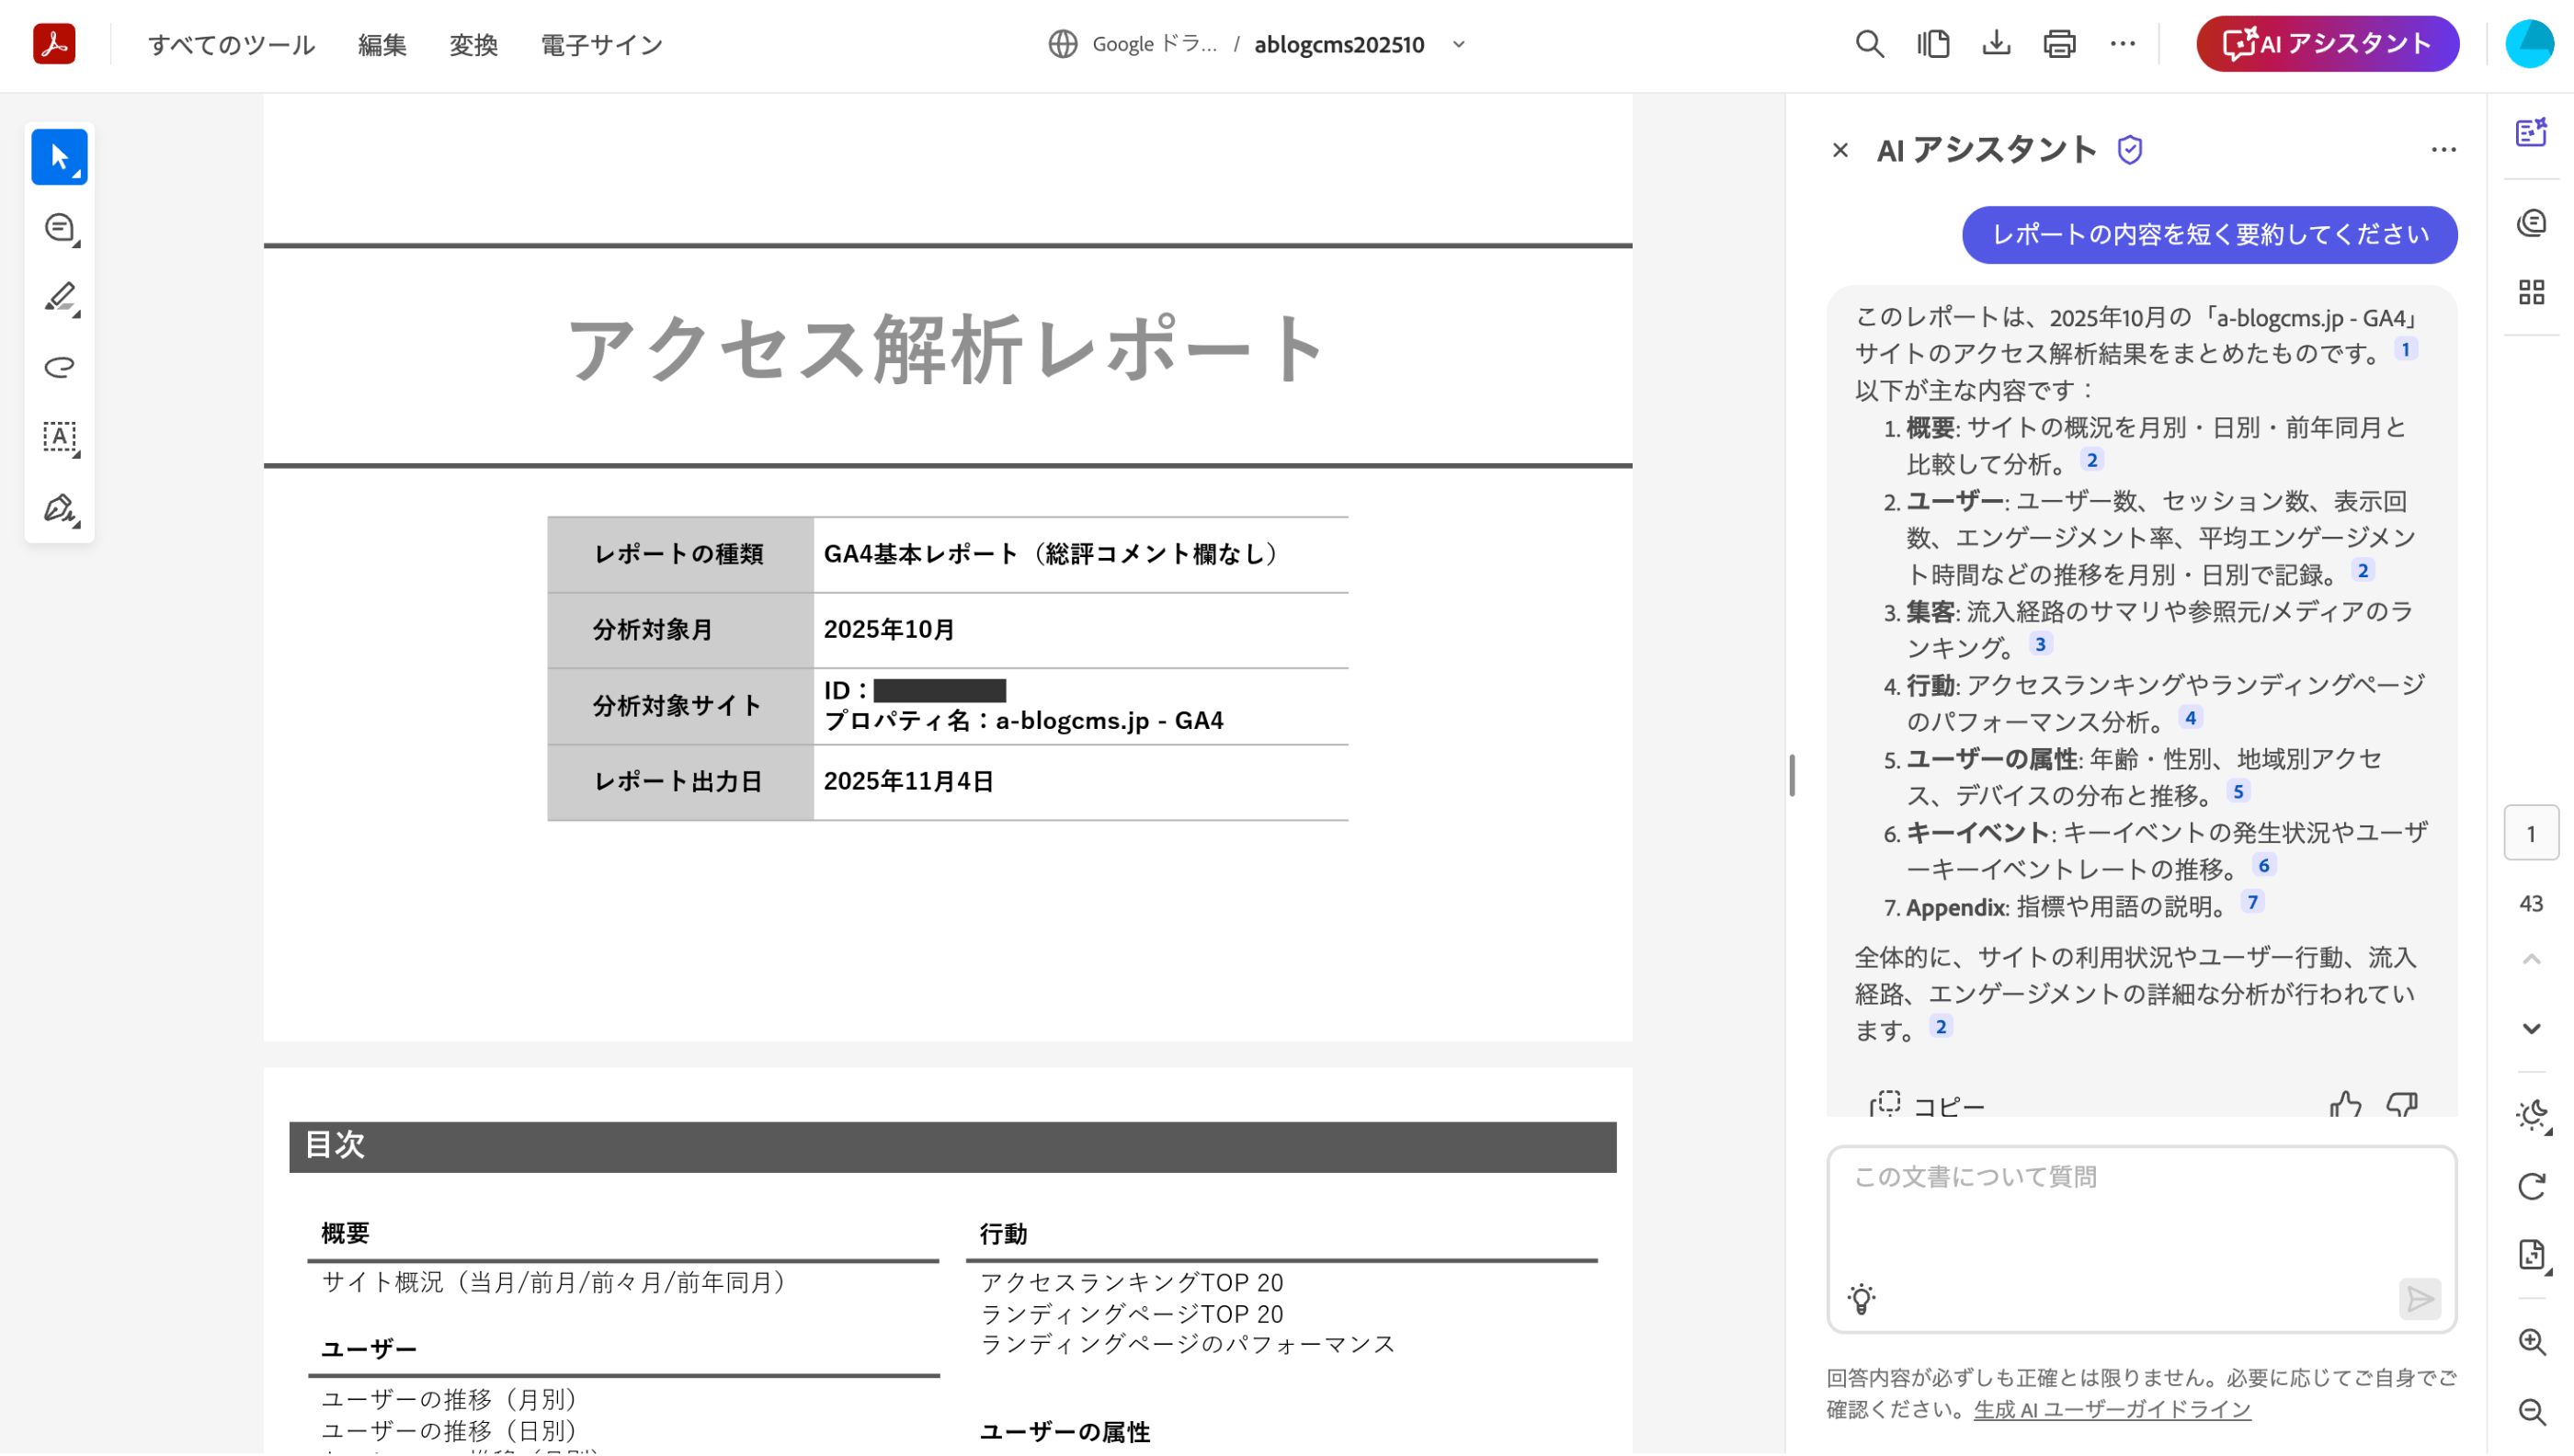Open the comment tool in left toolbar
The width and height of the screenshot is (2574, 1456).
pos(60,228)
